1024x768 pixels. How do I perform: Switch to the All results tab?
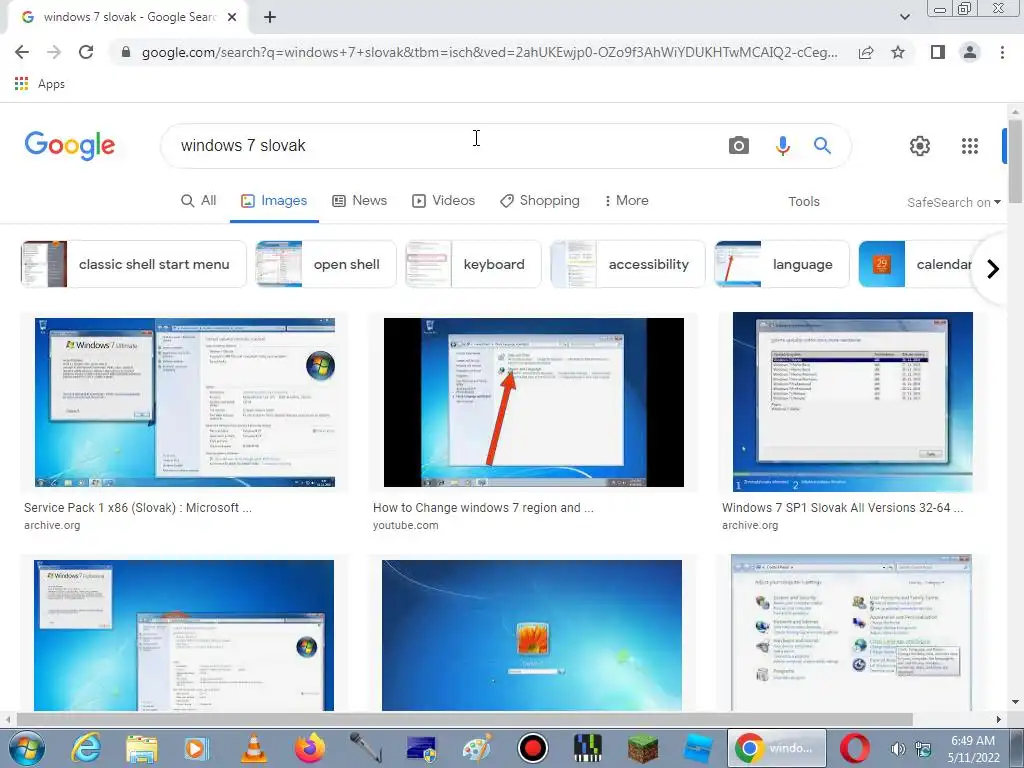tap(199, 200)
